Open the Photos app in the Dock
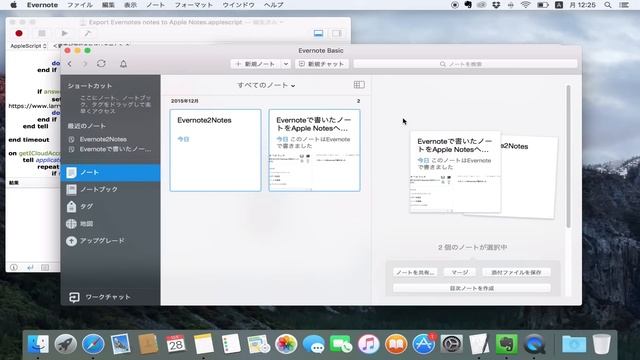The image size is (640, 360). point(286,344)
